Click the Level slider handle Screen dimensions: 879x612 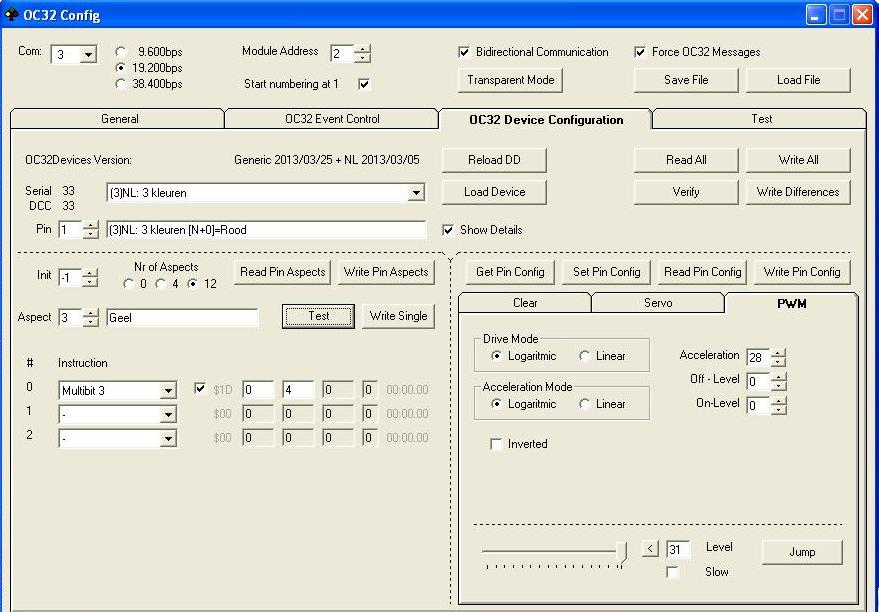click(x=621, y=550)
